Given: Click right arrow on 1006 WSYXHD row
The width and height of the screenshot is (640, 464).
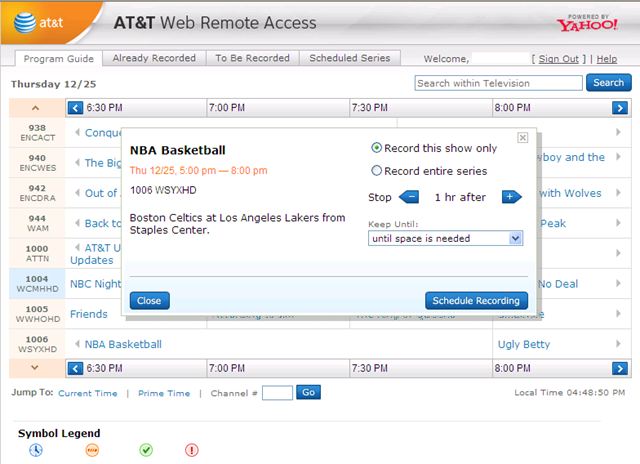Looking at the screenshot, I should tap(618, 344).
